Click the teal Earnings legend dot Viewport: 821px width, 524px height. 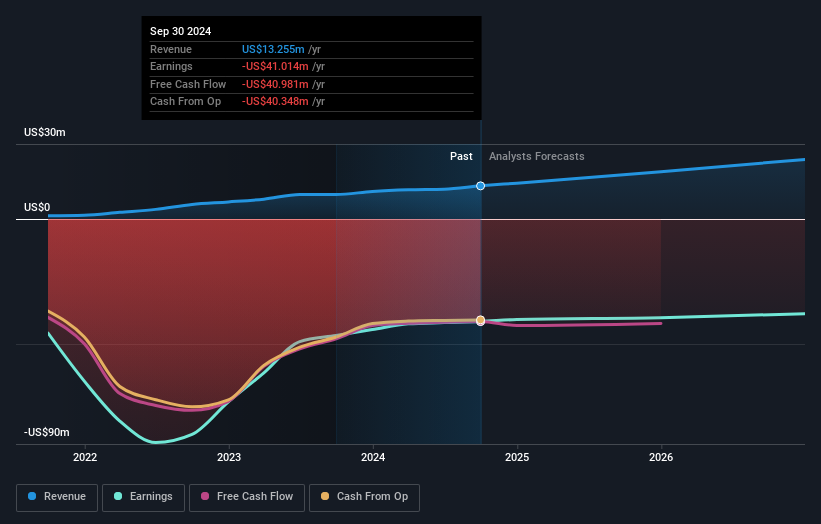point(118,496)
